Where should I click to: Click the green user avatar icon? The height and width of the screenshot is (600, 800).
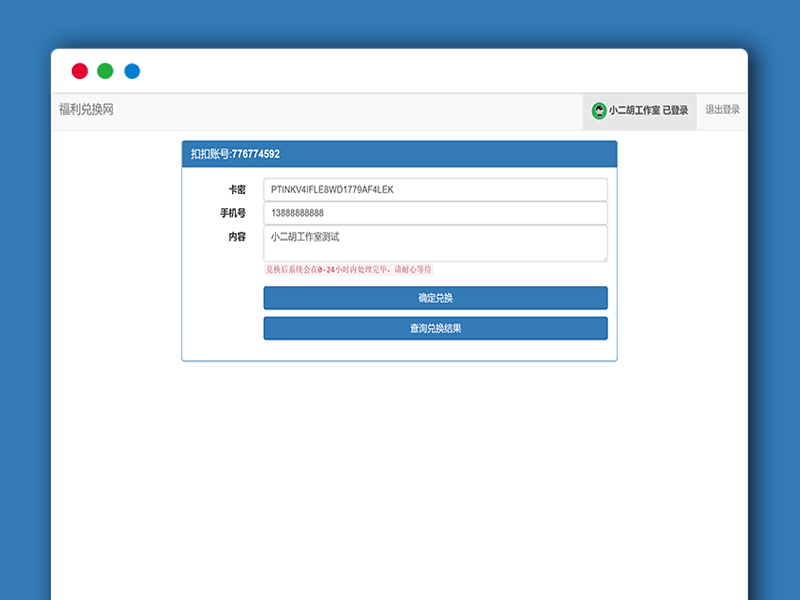coord(599,110)
